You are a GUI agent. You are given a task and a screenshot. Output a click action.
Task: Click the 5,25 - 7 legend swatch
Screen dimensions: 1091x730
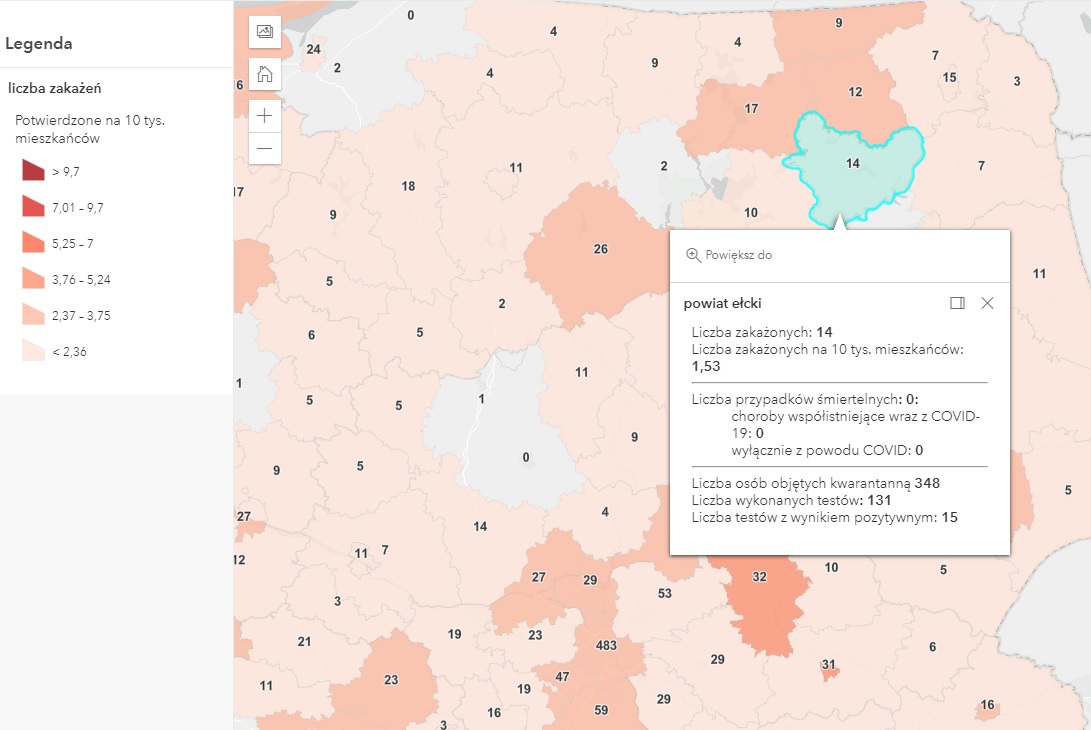click(x=33, y=243)
